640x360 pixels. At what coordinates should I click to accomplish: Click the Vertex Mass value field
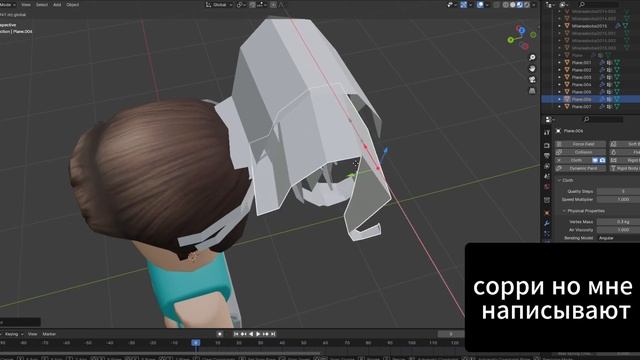[618, 222]
